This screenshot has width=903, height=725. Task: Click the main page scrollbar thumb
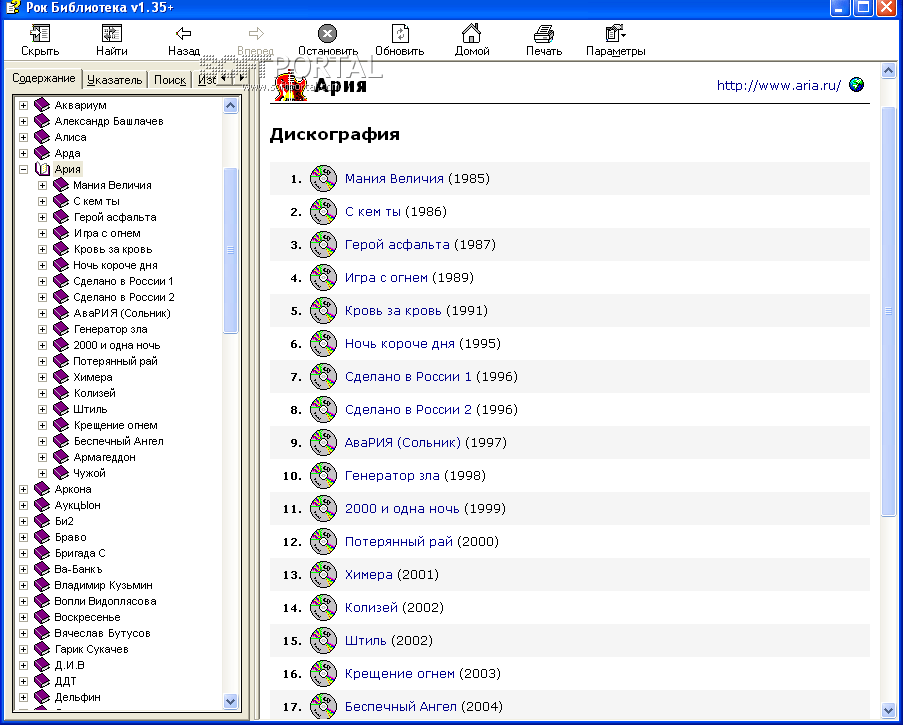click(x=889, y=310)
